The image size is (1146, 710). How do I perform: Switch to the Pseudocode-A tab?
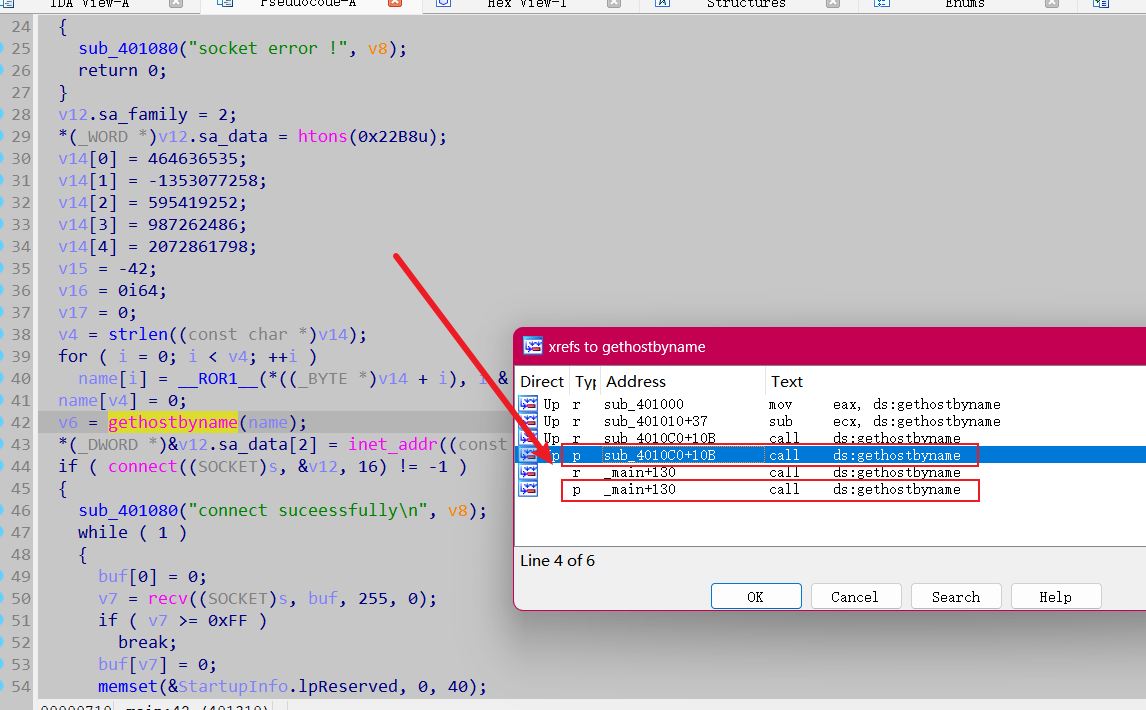pos(308,4)
